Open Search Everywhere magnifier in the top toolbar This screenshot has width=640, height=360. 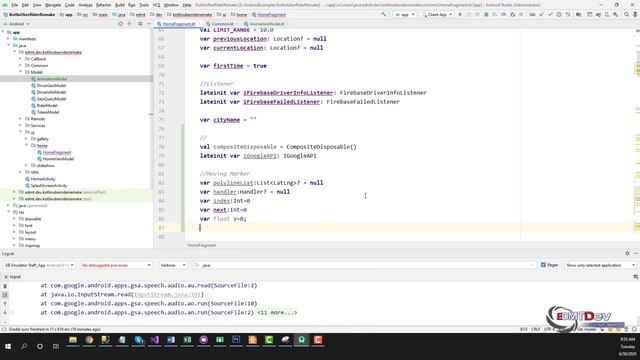(627, 15)
